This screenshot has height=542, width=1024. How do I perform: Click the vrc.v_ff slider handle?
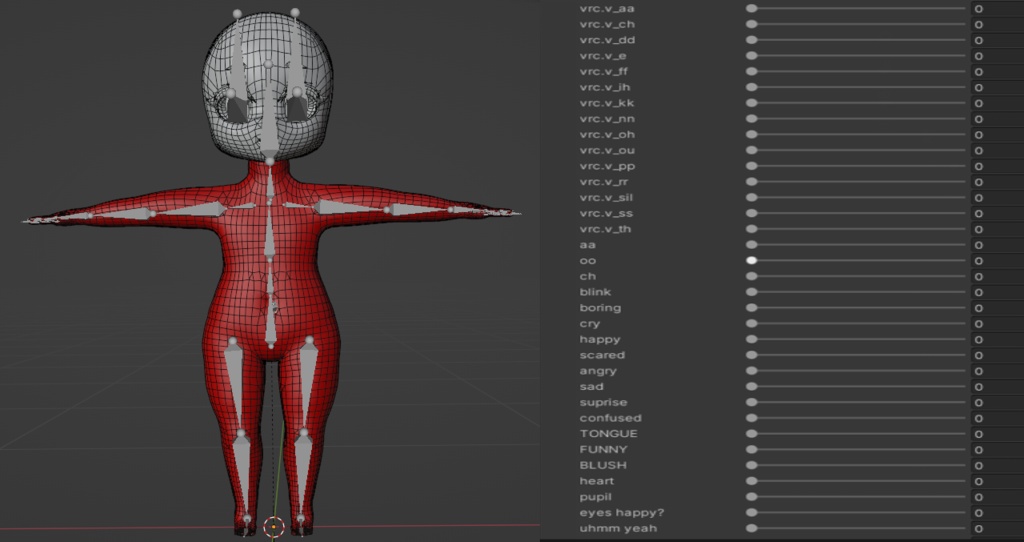click(x=752, y=71)
